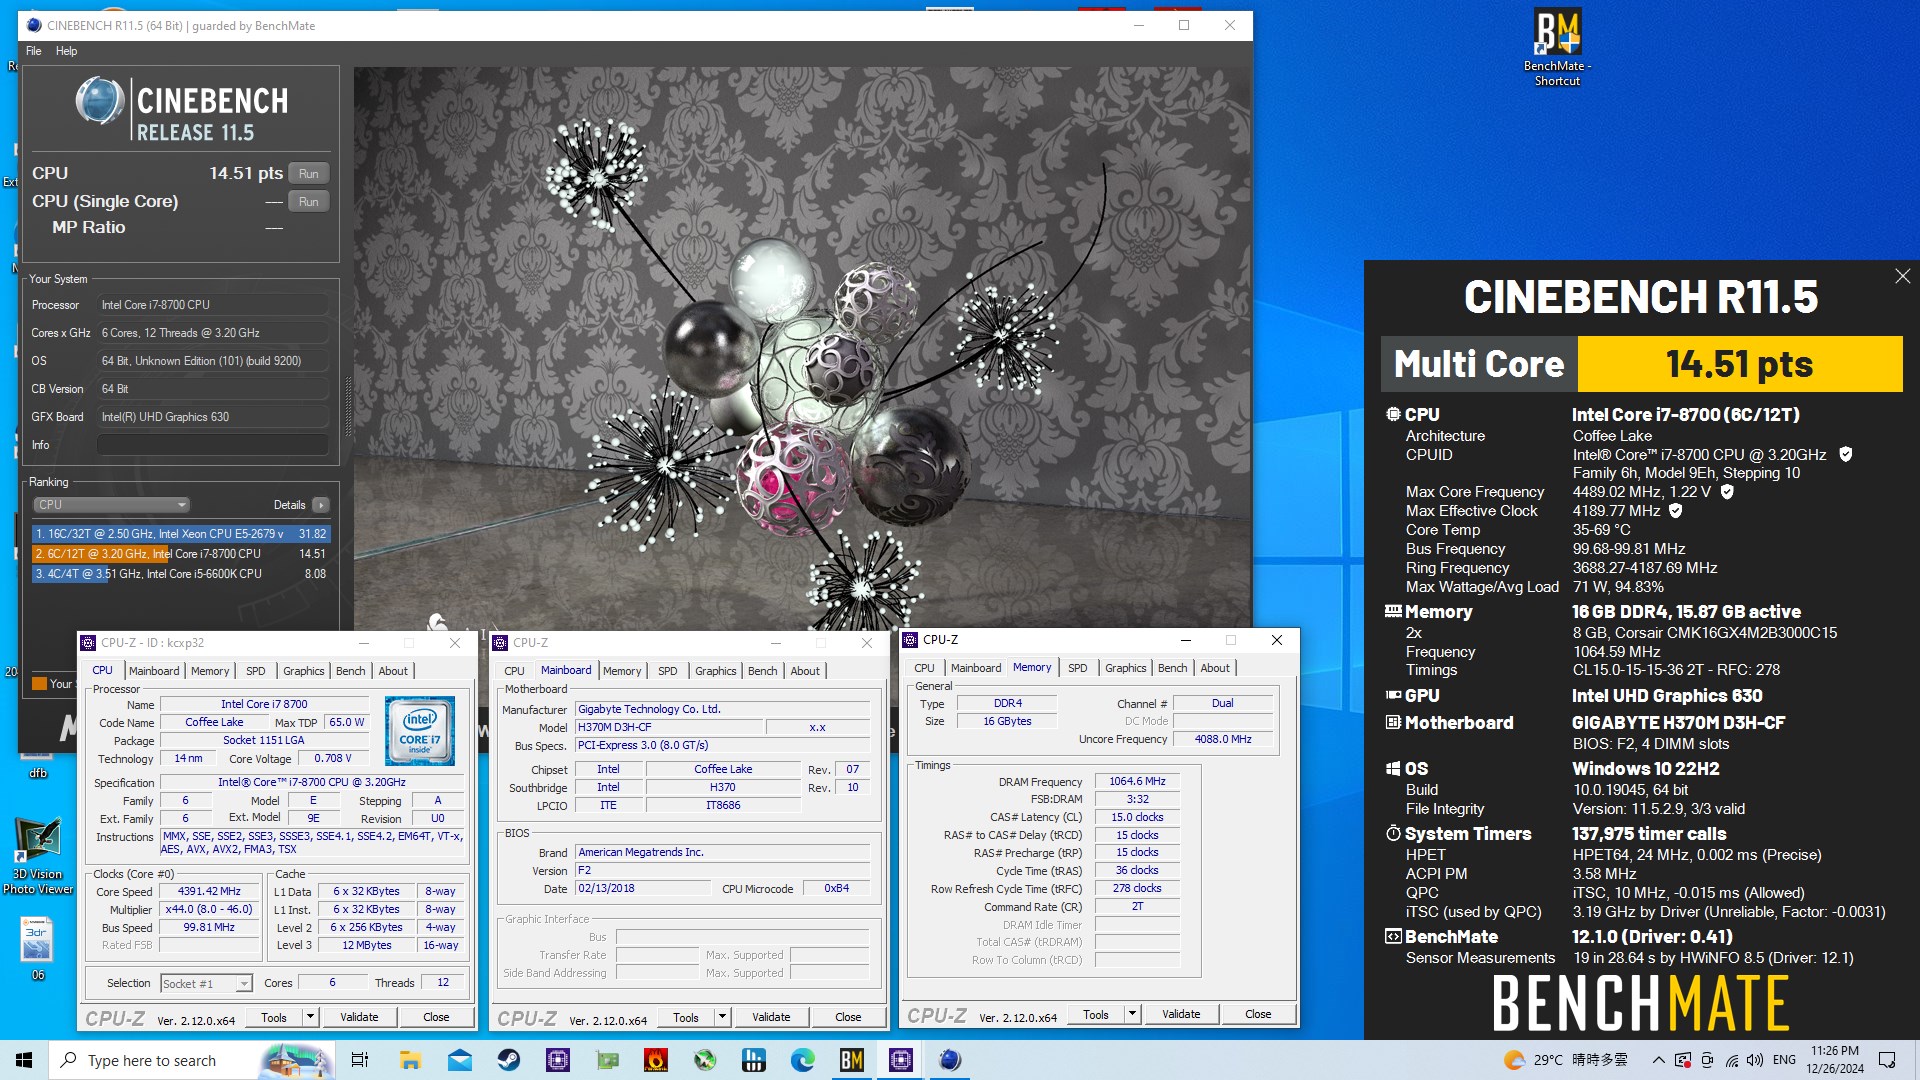Open the 3D Vision Photo Viewer desktop icon
The image size is (1920, 1080).
point(38,856)
